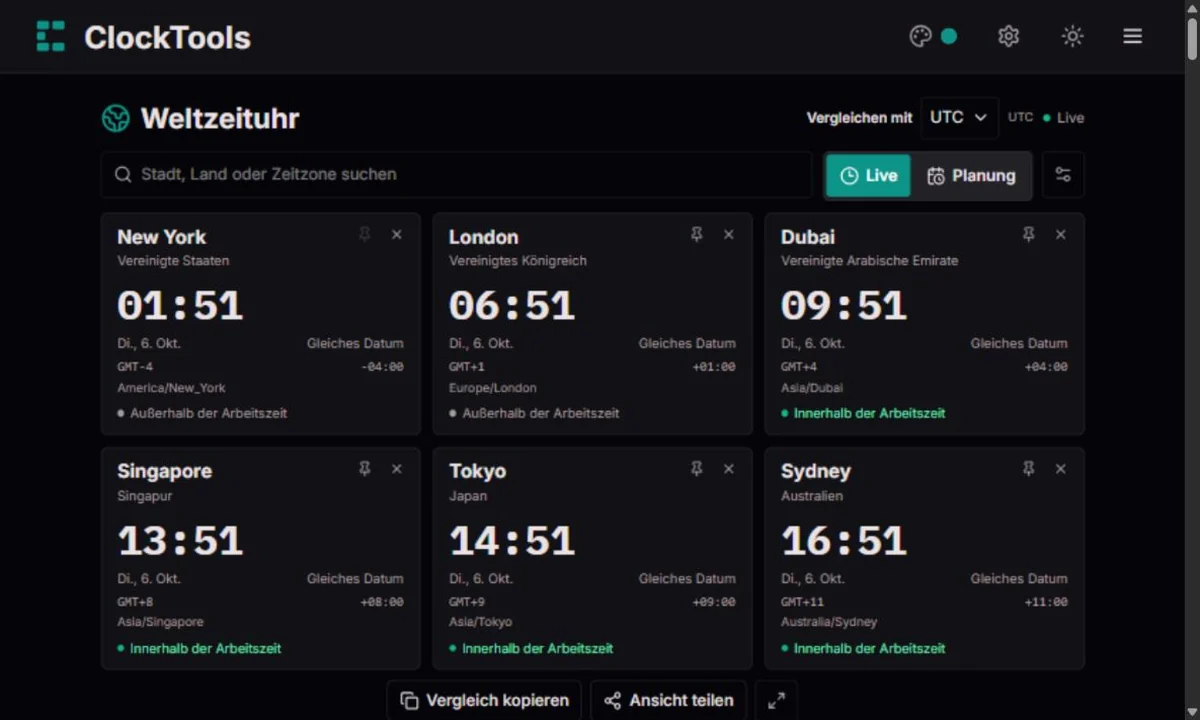1200x720 pixels.
Task: Click Dubai time 09:51
Action: tap(844, 305)
